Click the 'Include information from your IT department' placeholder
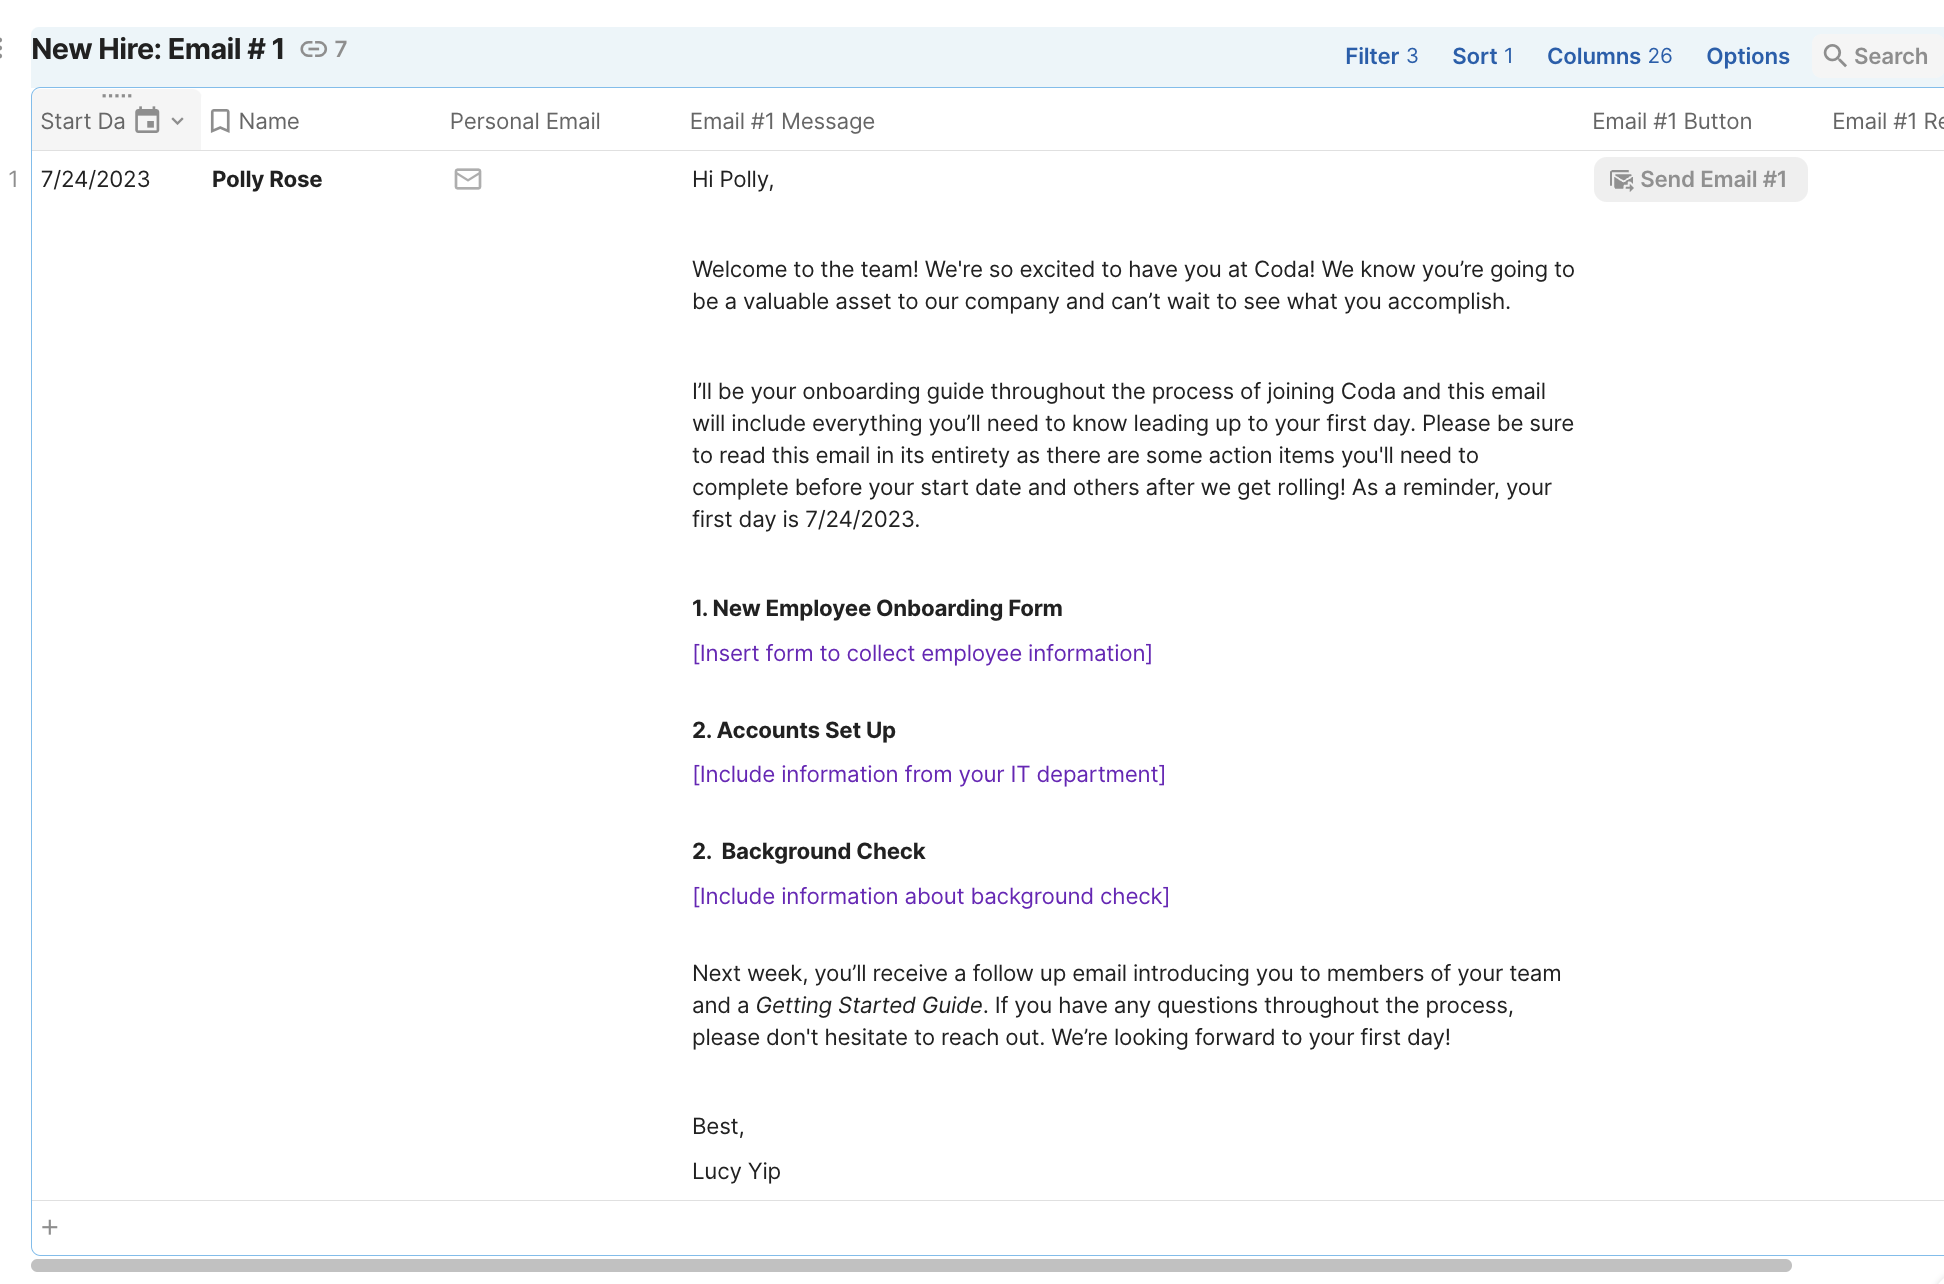This screenshot has height=1284, width=1944. coord(929,774)
